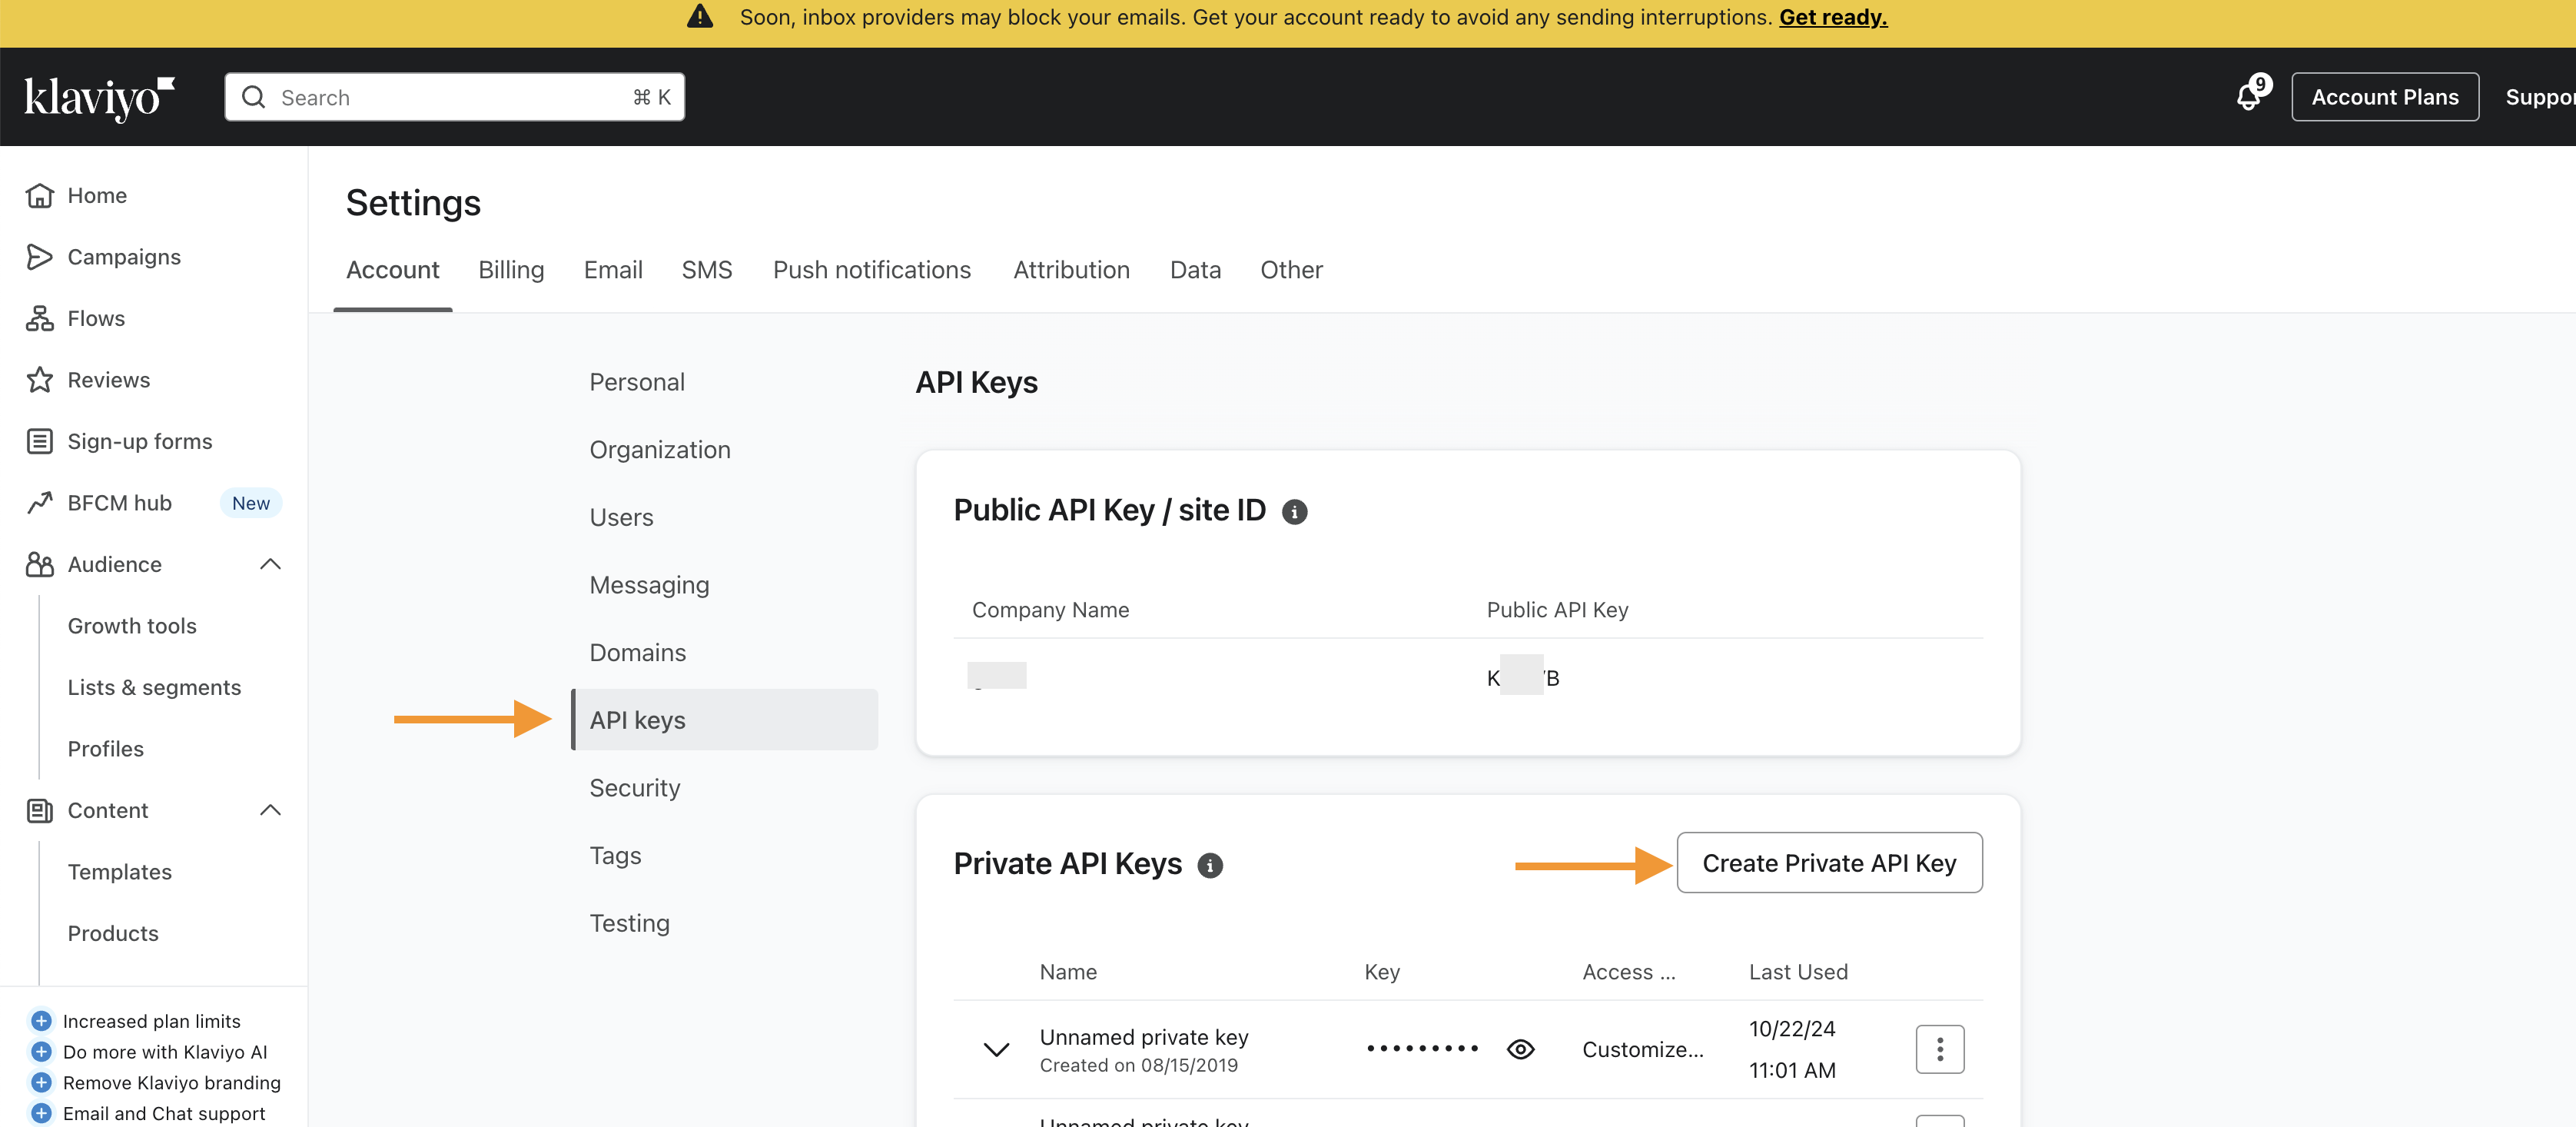Open Tags settings section
2576x1127 pixels.
click(x=615, y=856)
